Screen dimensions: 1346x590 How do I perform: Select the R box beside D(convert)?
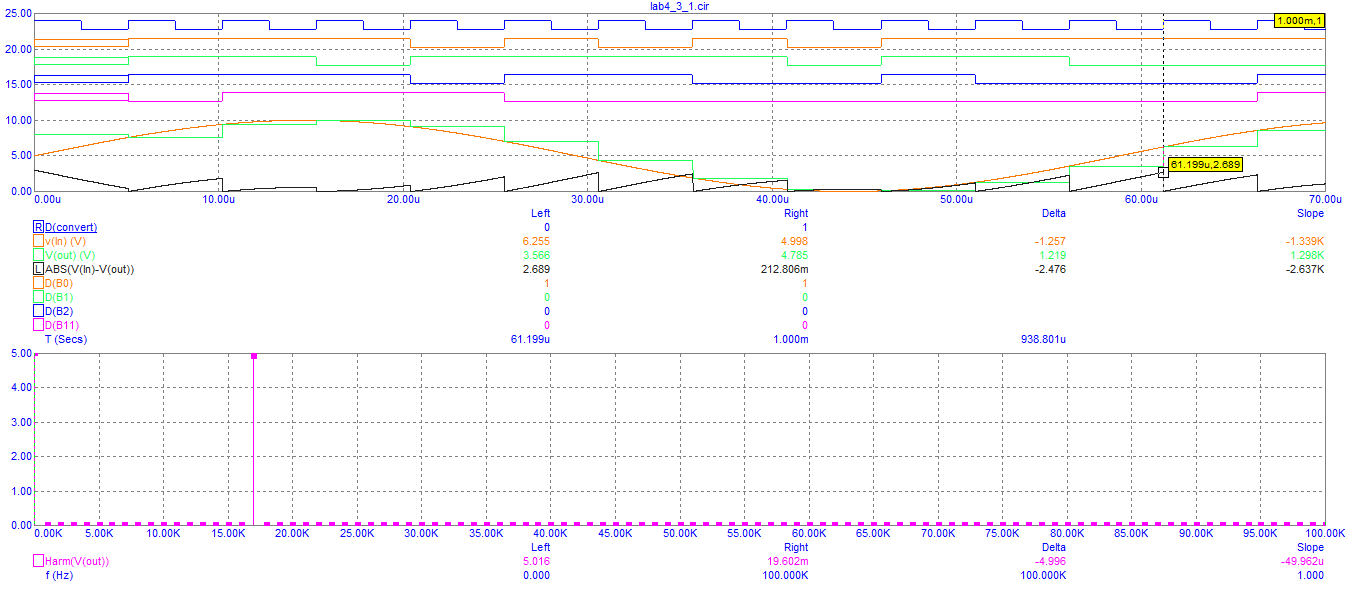[39, 227]
